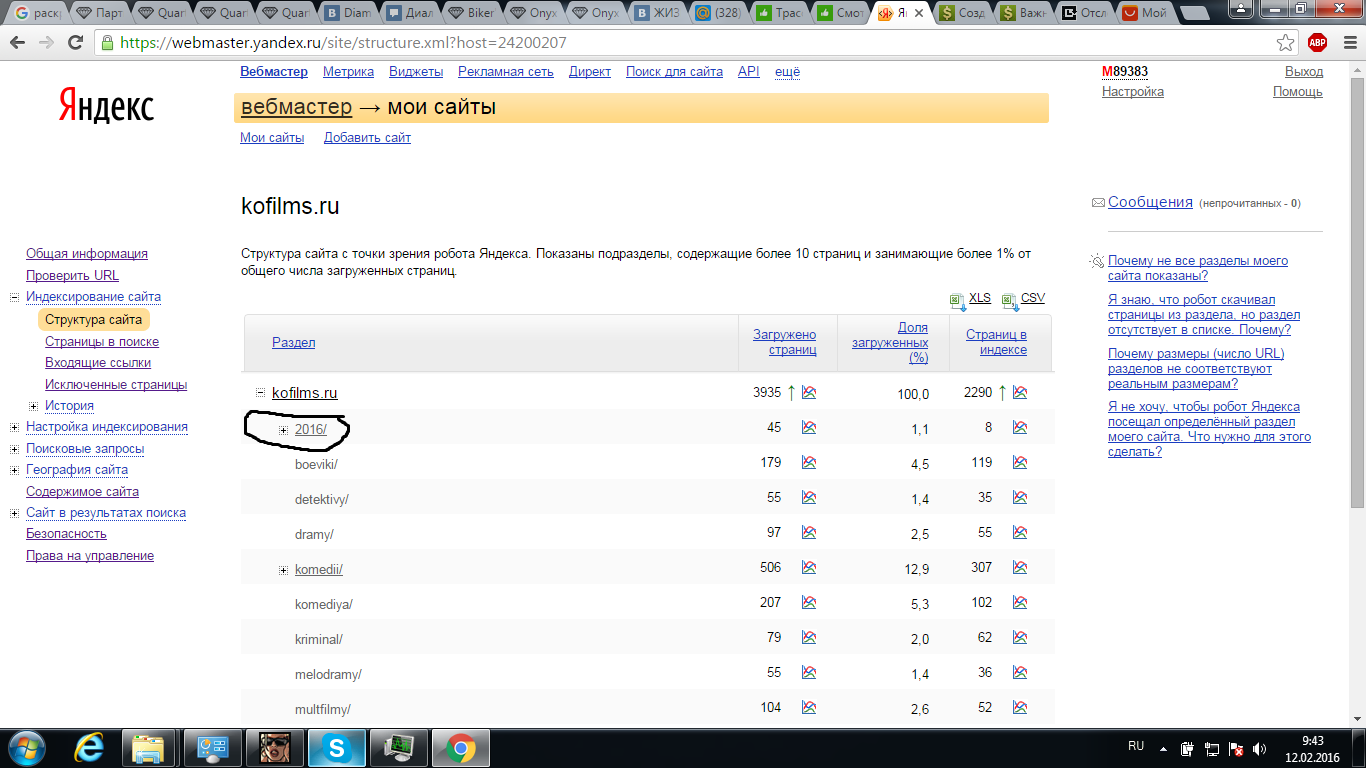Open the loaded-pages chart for komediya/
This screenshot has height=768, width=1366.
[809, 603]
